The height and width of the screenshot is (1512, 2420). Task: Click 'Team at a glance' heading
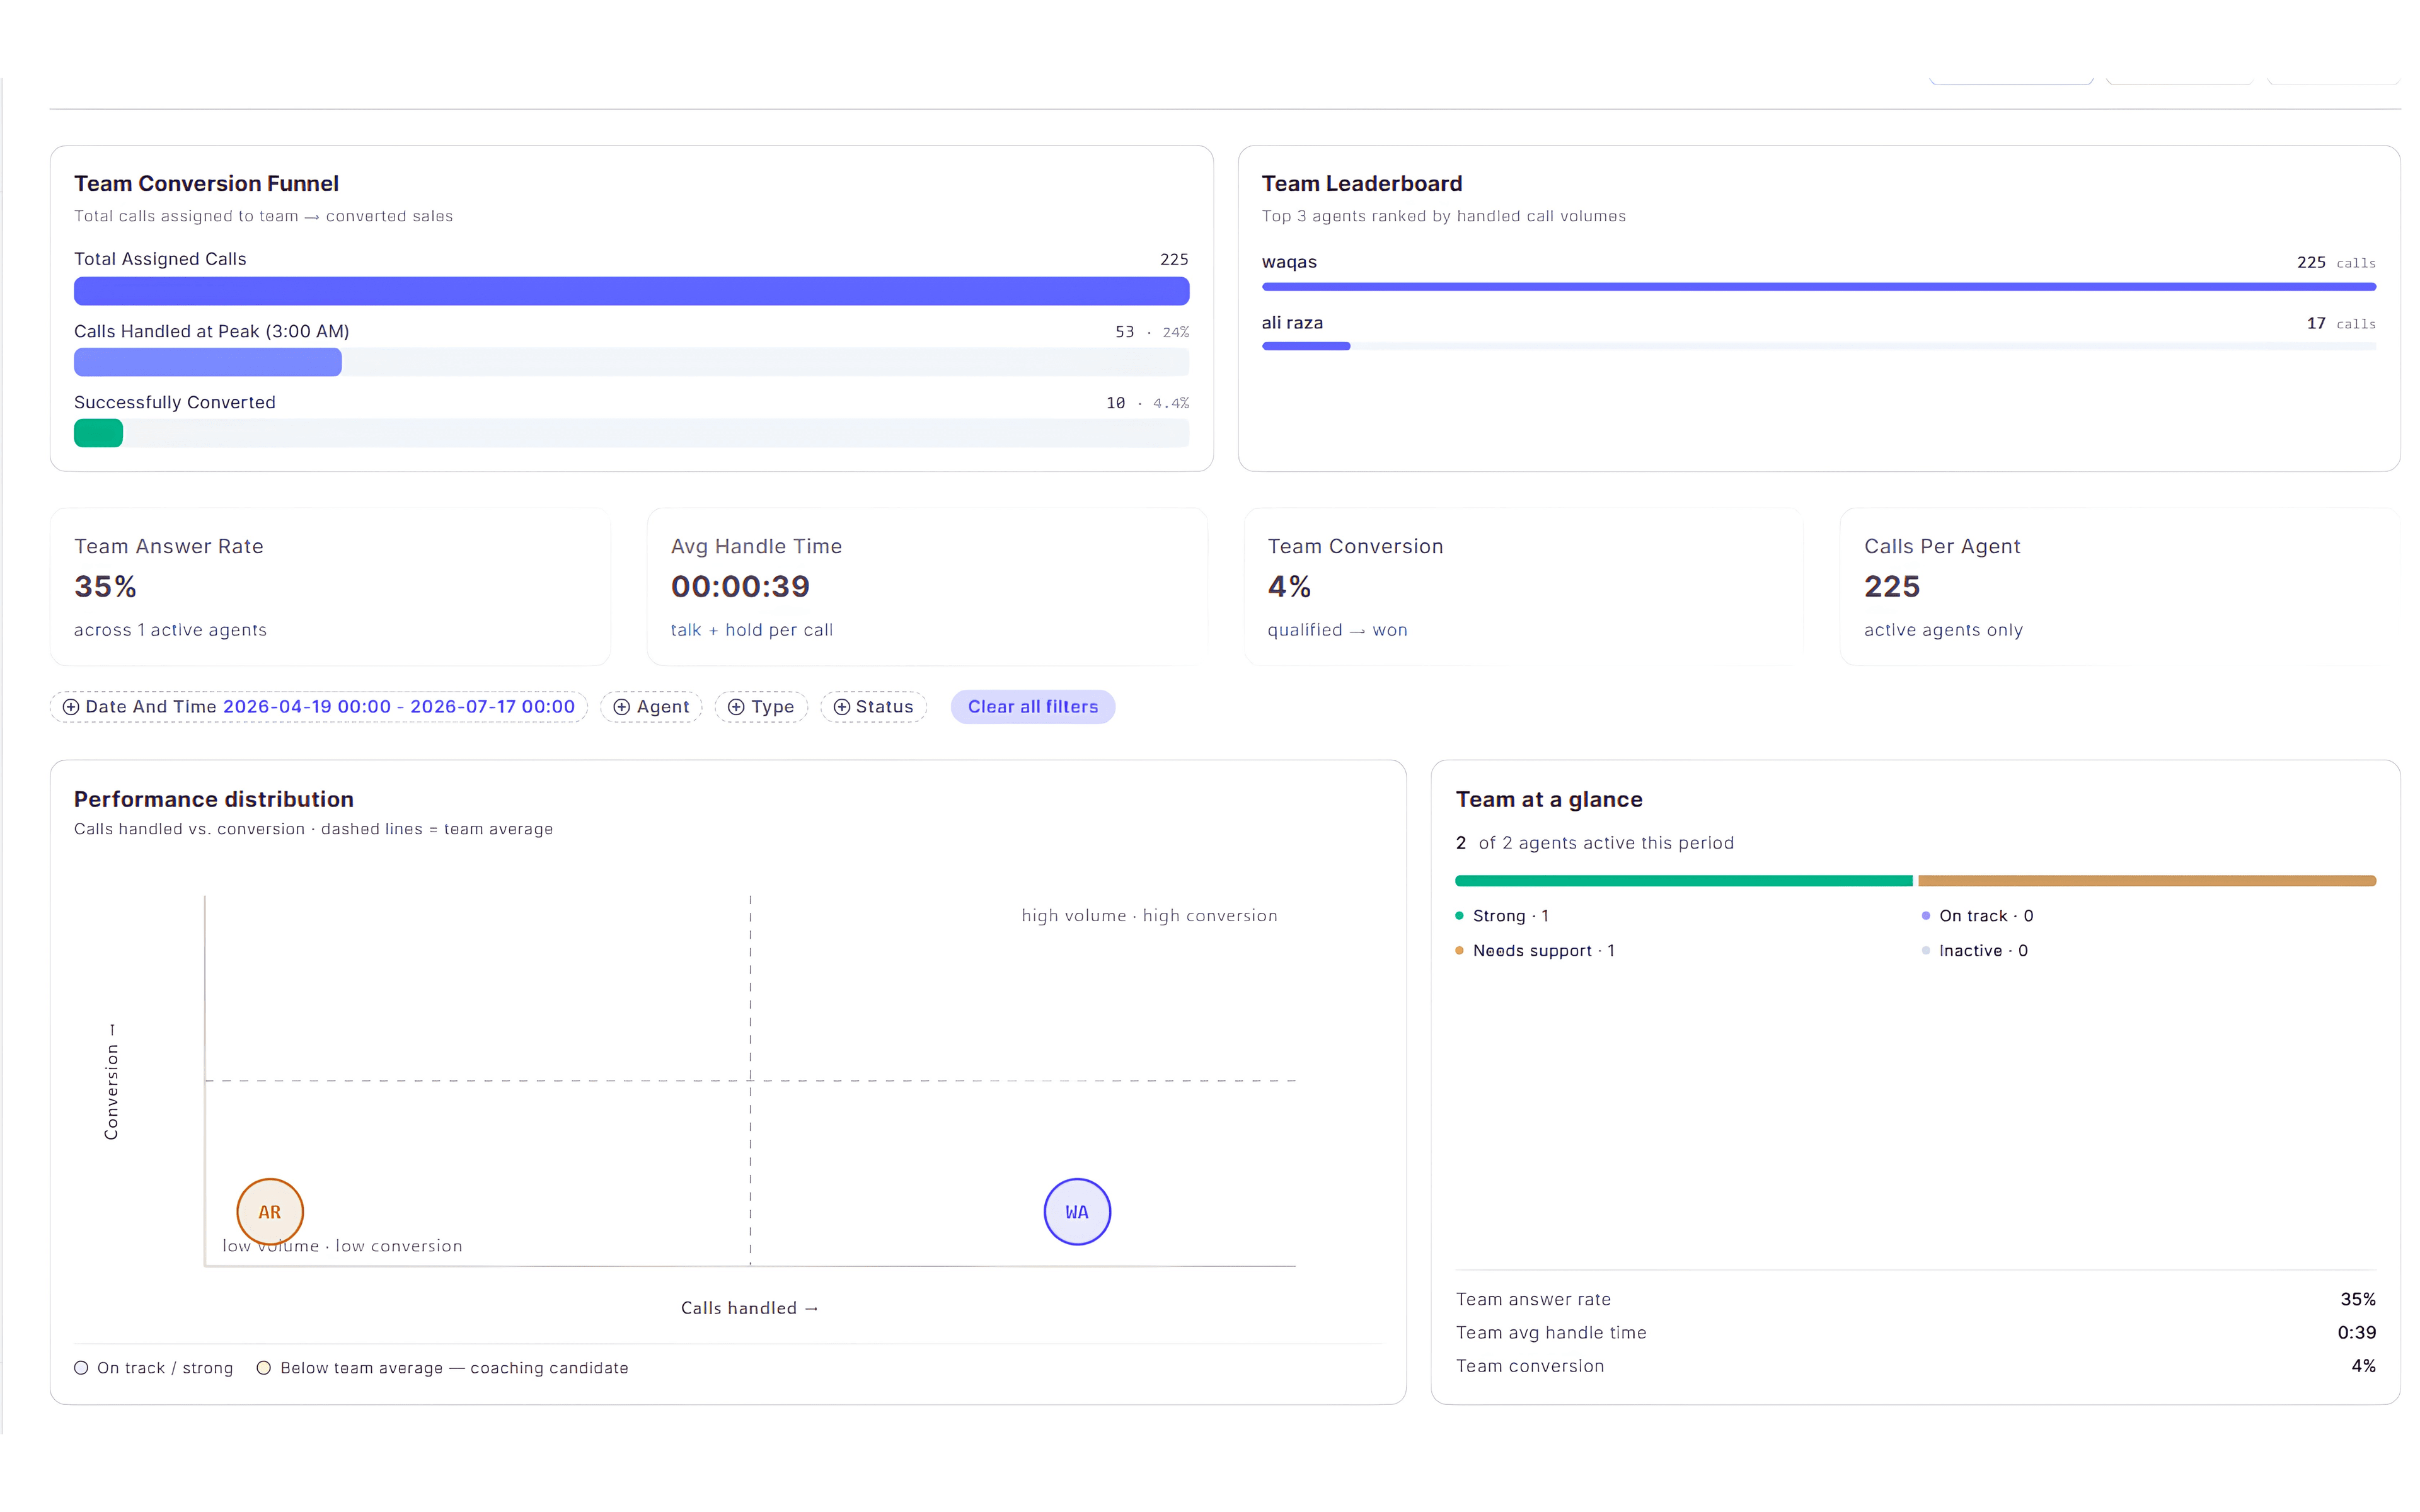[x=1549, y=800]
